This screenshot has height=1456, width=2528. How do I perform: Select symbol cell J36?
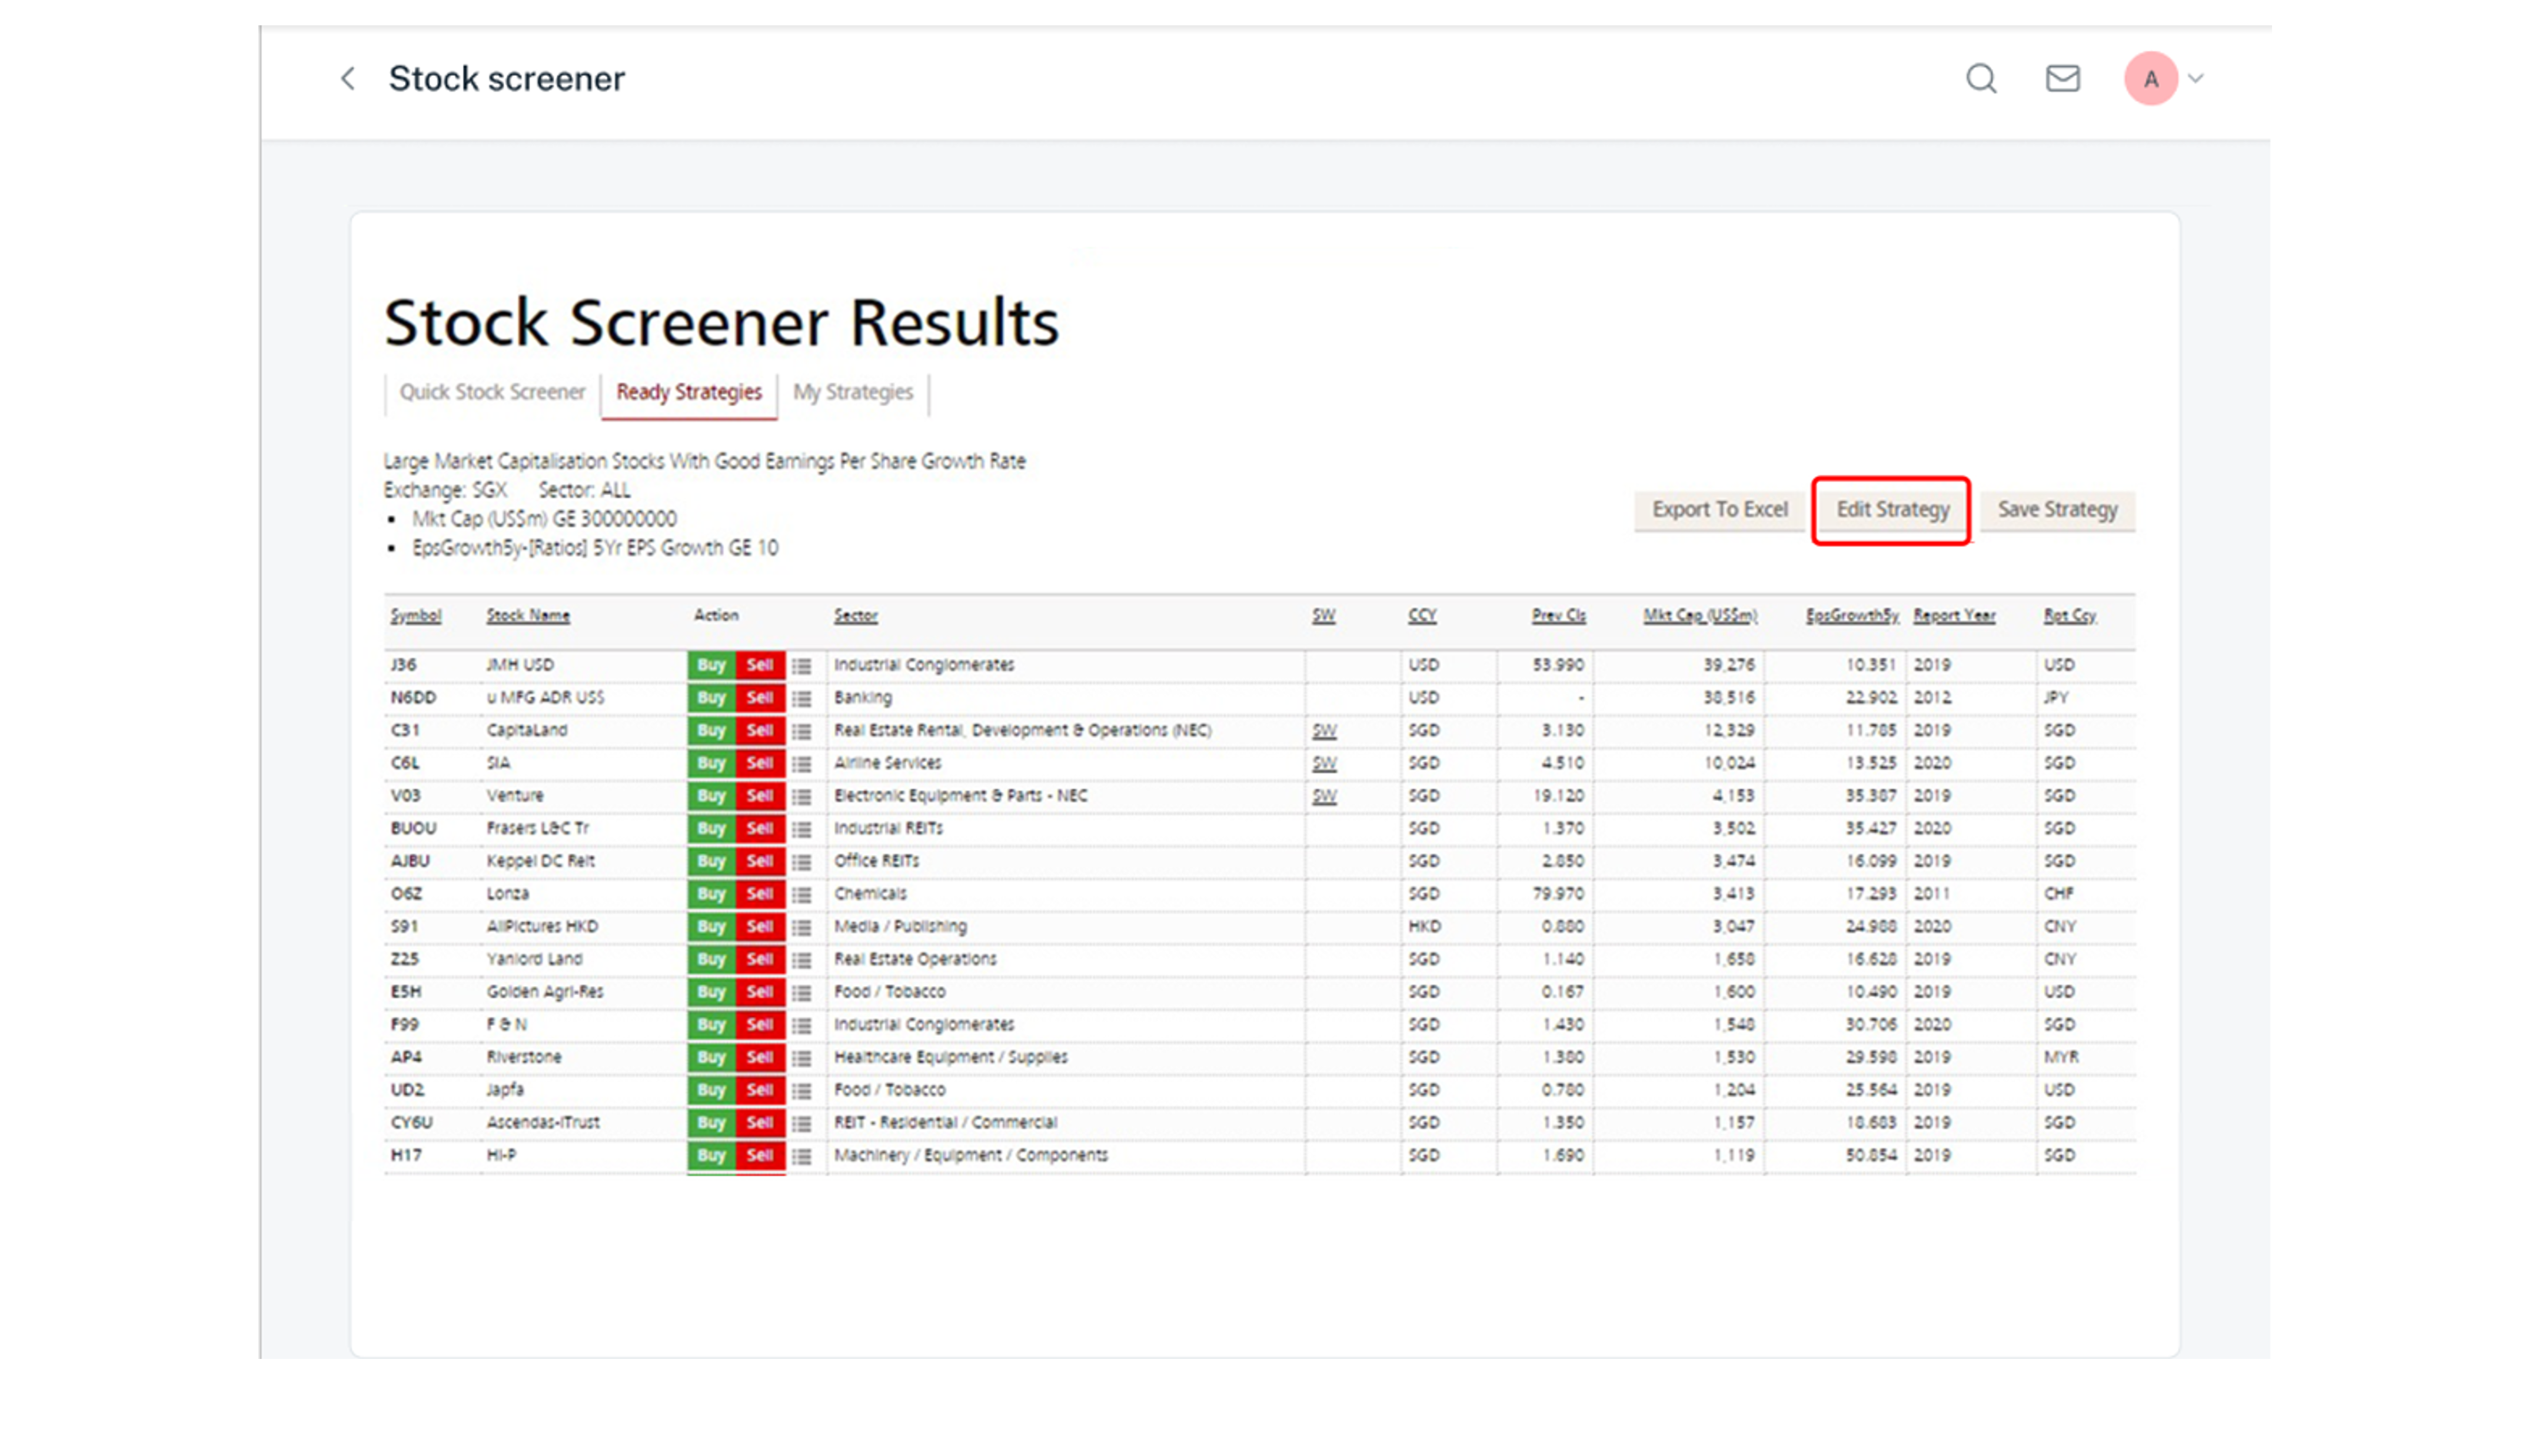click(x=403, y=665)
